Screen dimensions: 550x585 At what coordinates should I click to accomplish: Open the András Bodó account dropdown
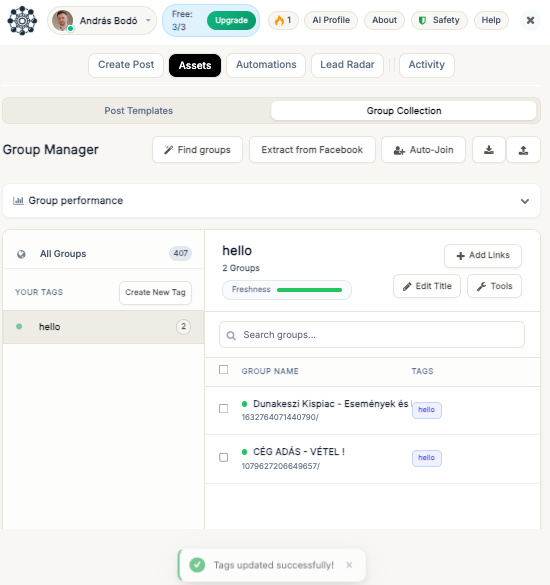tap(102, 21)
